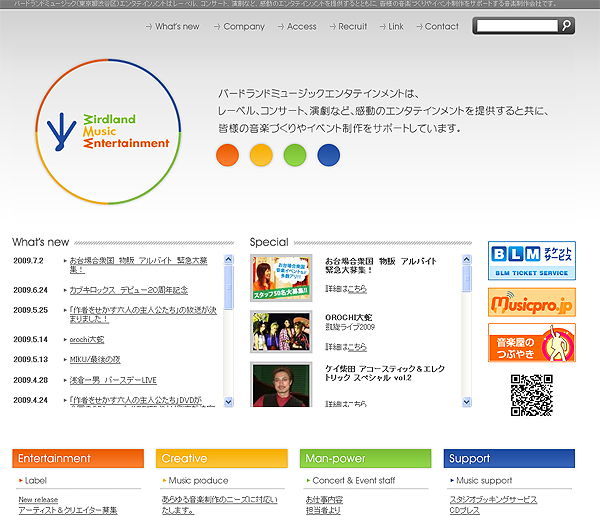
Task: Click the What's new scrollbar thumb
Action: click(228, 287)
